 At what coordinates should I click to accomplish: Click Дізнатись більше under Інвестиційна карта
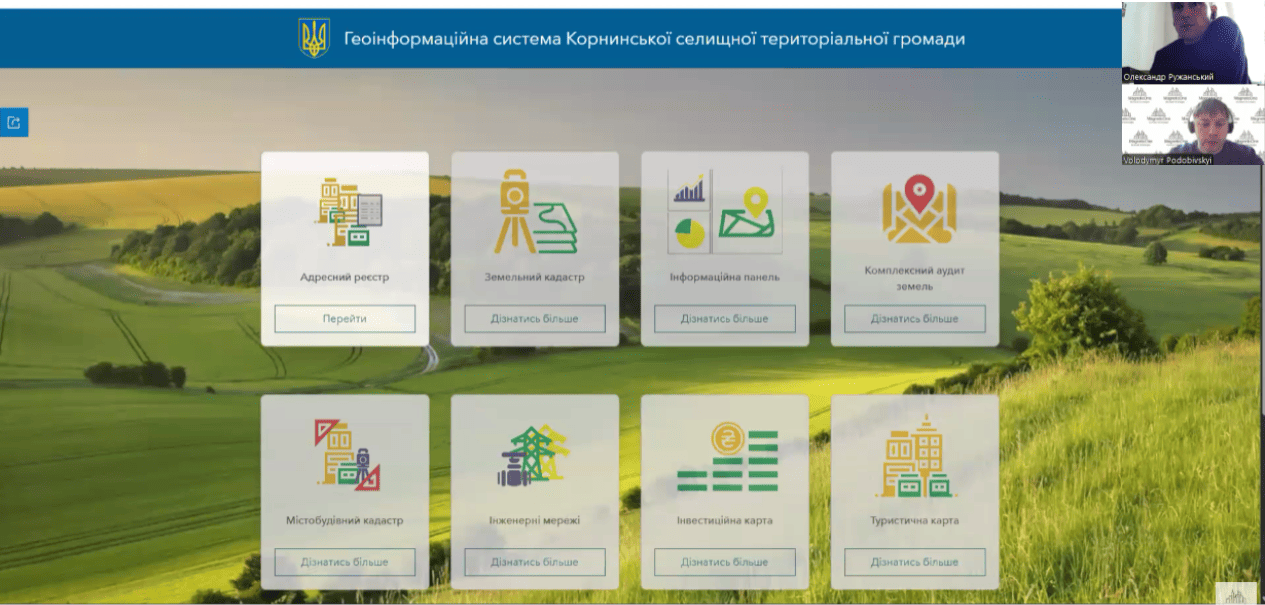pyautogui.click(x=725, y=562)
